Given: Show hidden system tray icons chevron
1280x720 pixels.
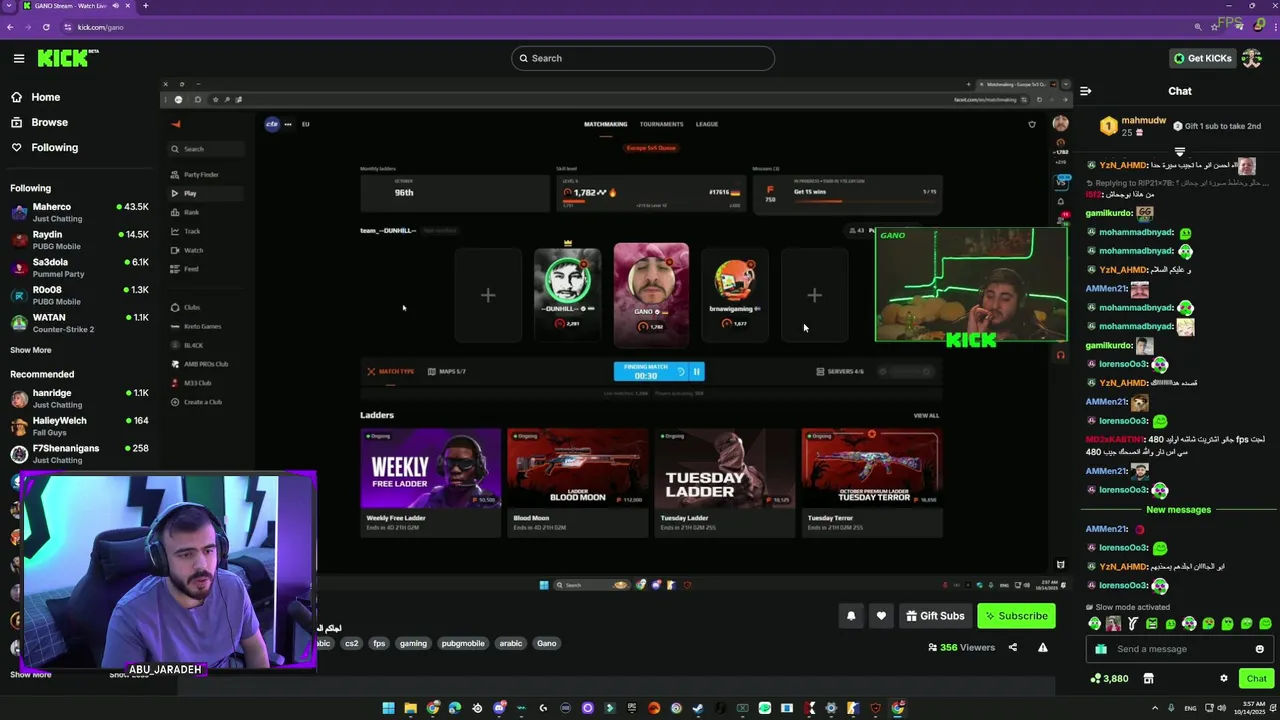Looking at the screenshot, I should pyautogui.click(x=1155, y=708).
